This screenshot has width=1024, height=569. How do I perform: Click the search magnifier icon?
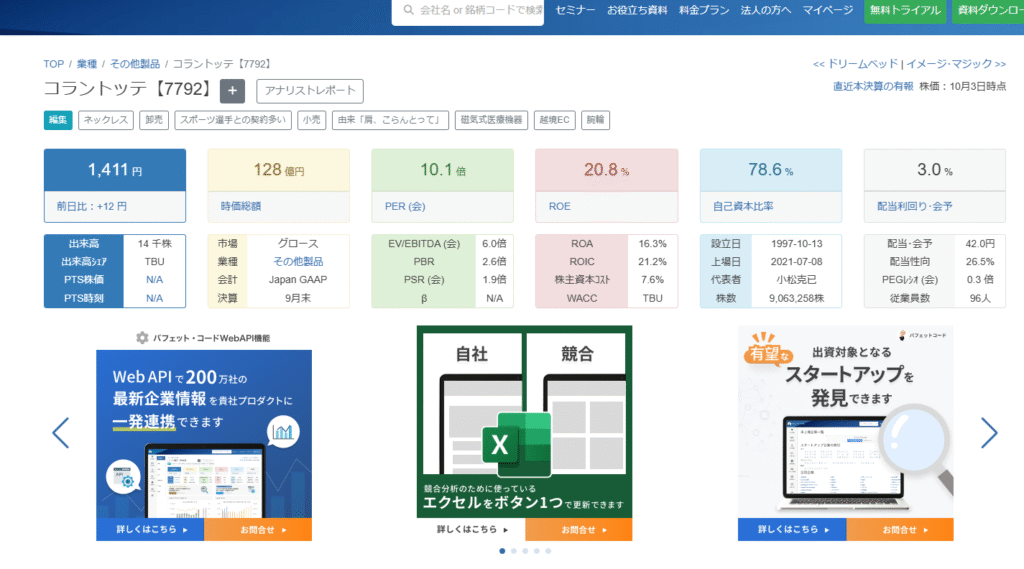pyautogui.click(x=408, y=11)
